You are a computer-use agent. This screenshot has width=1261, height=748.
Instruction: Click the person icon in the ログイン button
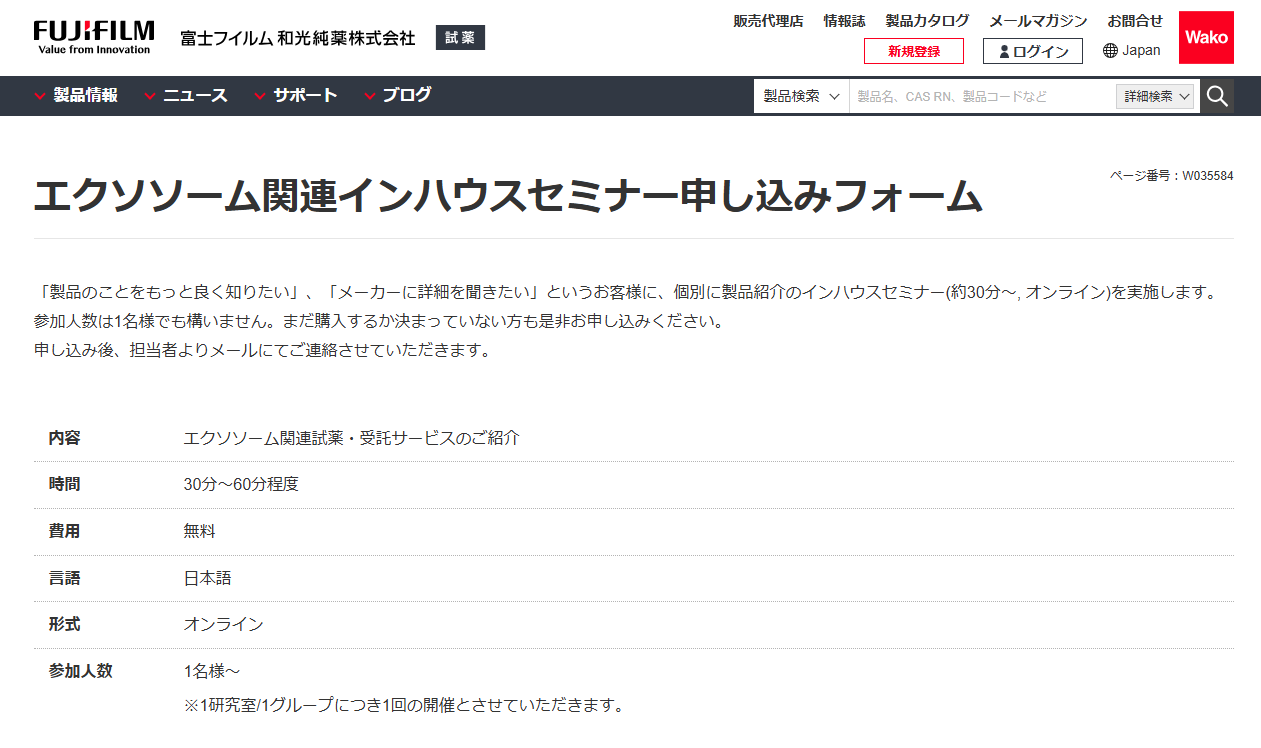(x=1004, y=52)
